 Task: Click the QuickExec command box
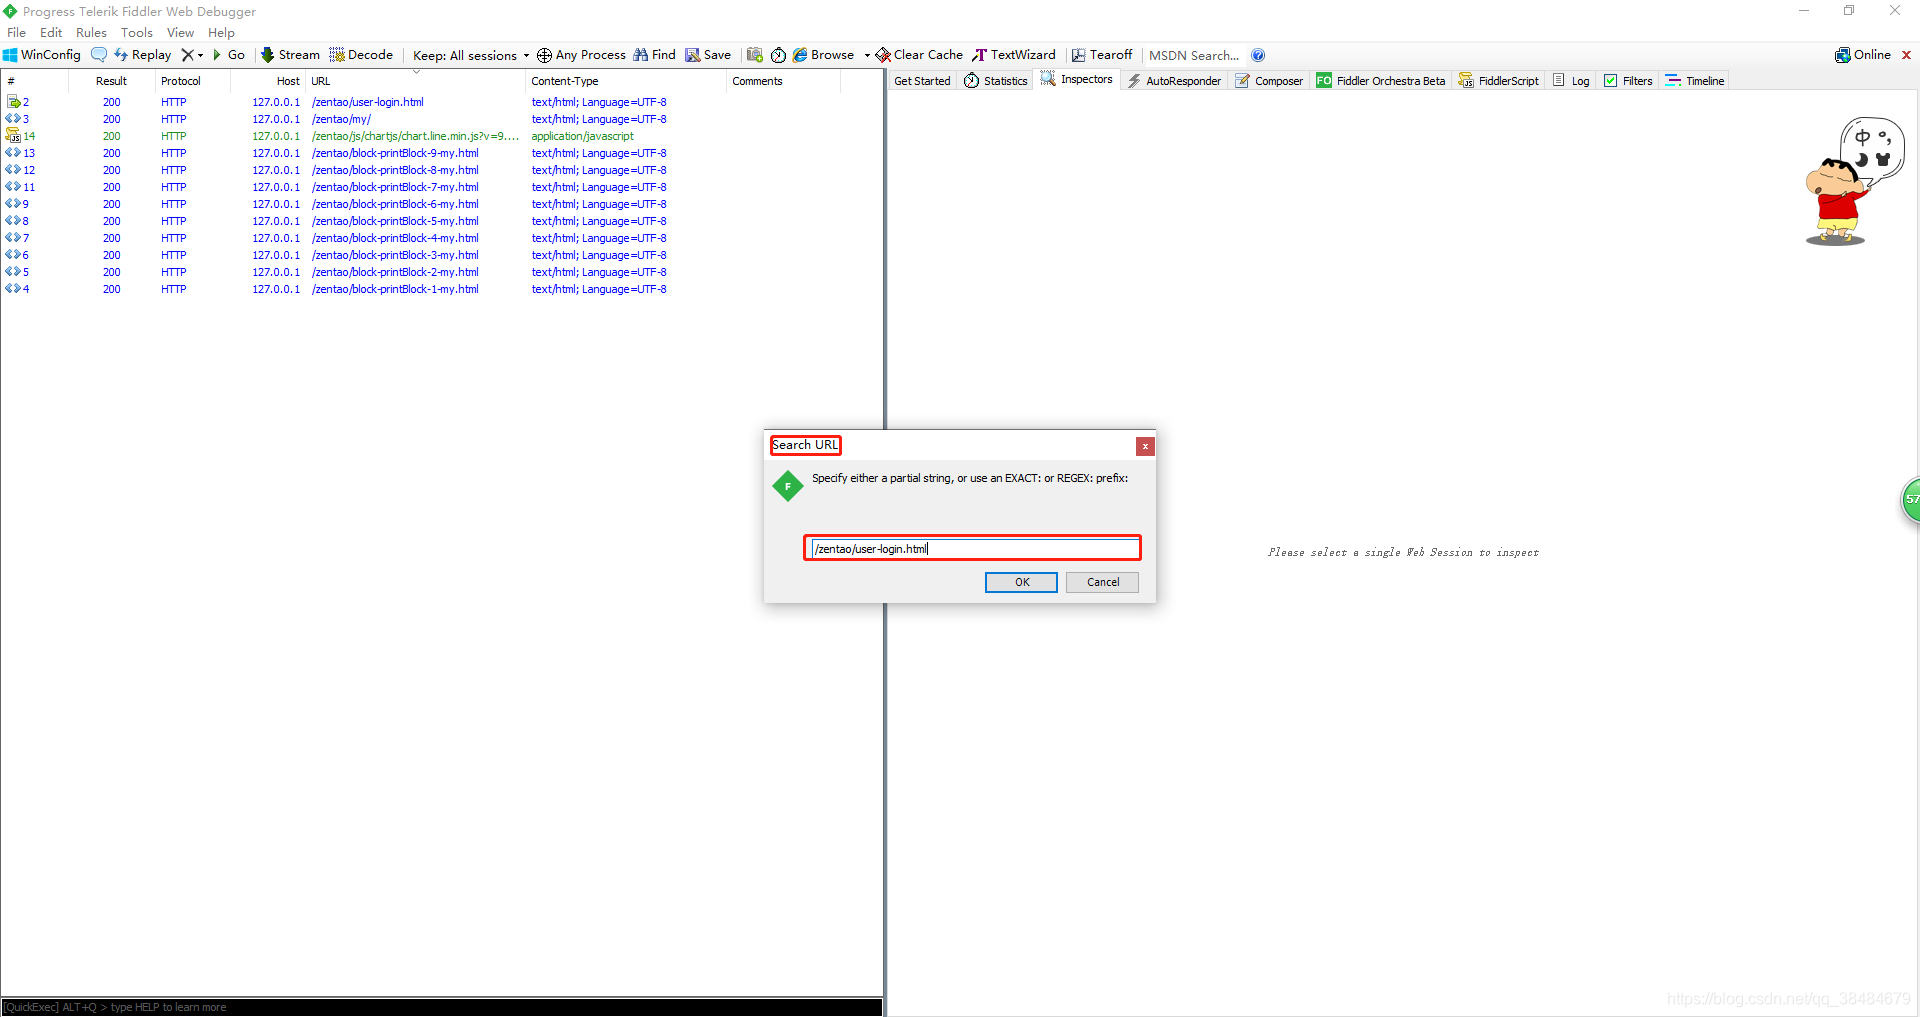tap(441, 1007)
